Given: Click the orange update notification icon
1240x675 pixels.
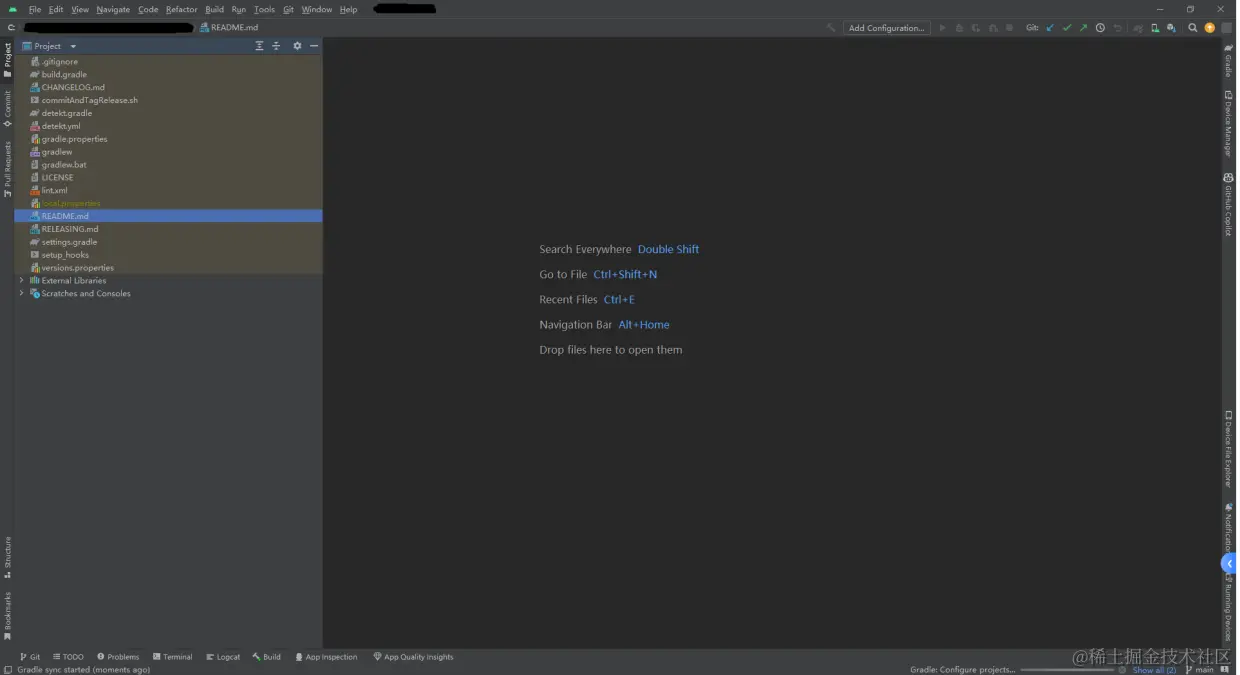Looking at the screenshot, I should coord(1210,28).
